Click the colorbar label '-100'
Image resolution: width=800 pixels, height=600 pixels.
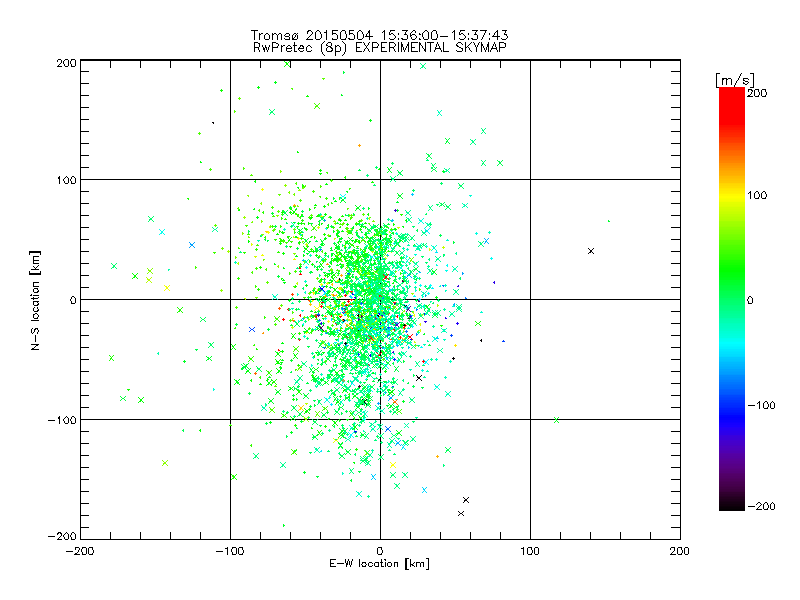761,405
